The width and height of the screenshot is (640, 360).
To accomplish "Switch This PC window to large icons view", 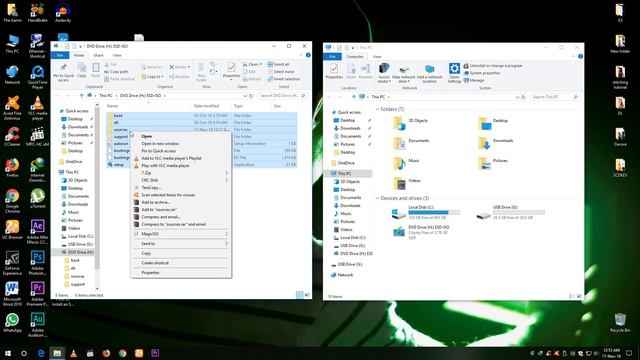I will [579, 296].
